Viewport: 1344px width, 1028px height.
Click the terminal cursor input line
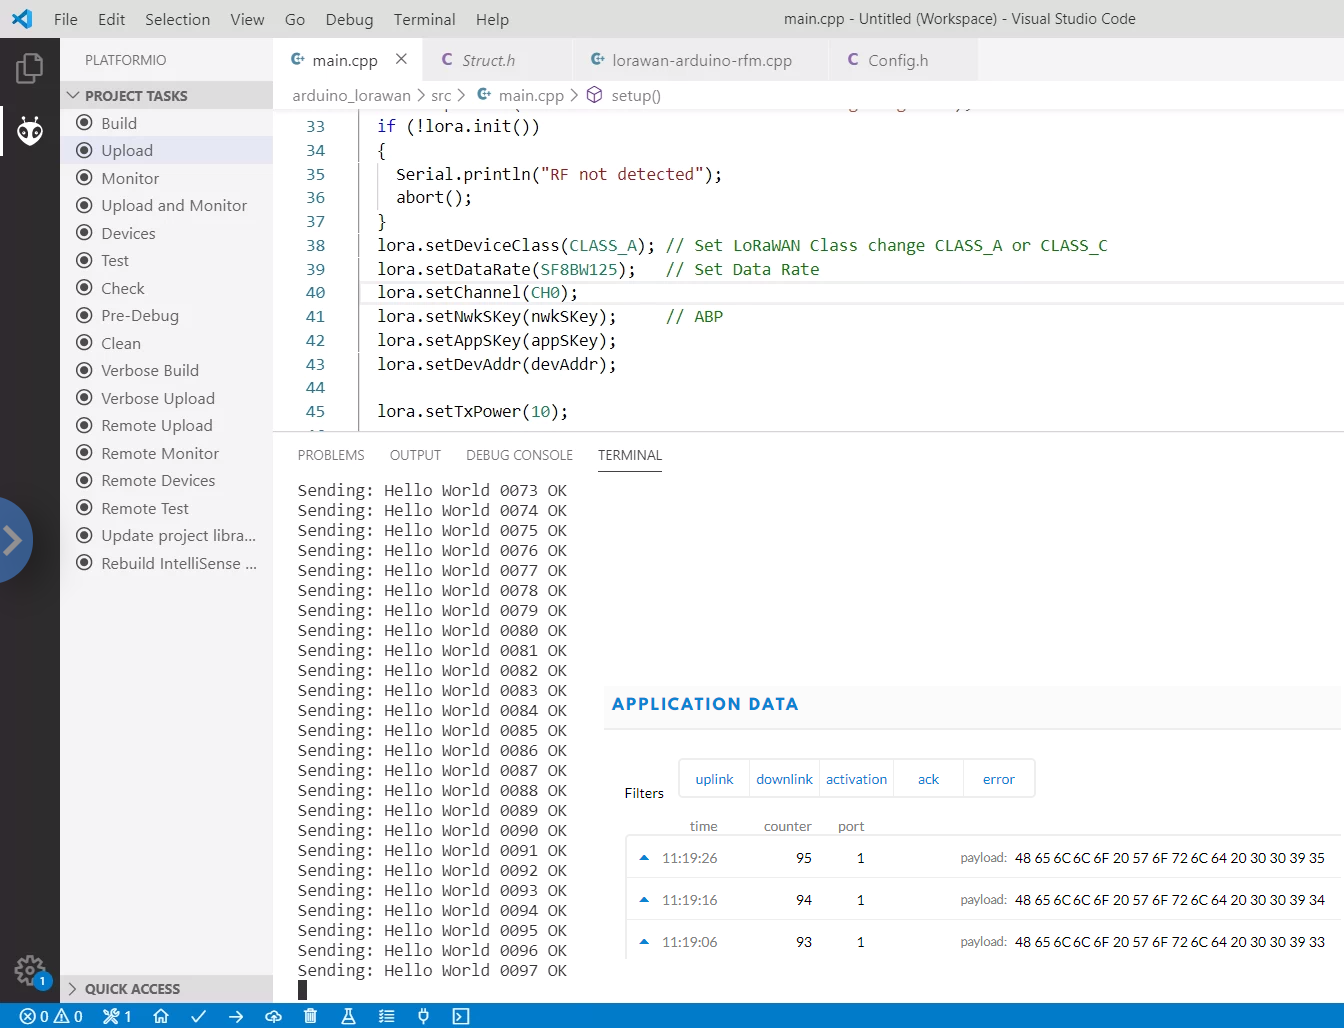pos(303,990)
